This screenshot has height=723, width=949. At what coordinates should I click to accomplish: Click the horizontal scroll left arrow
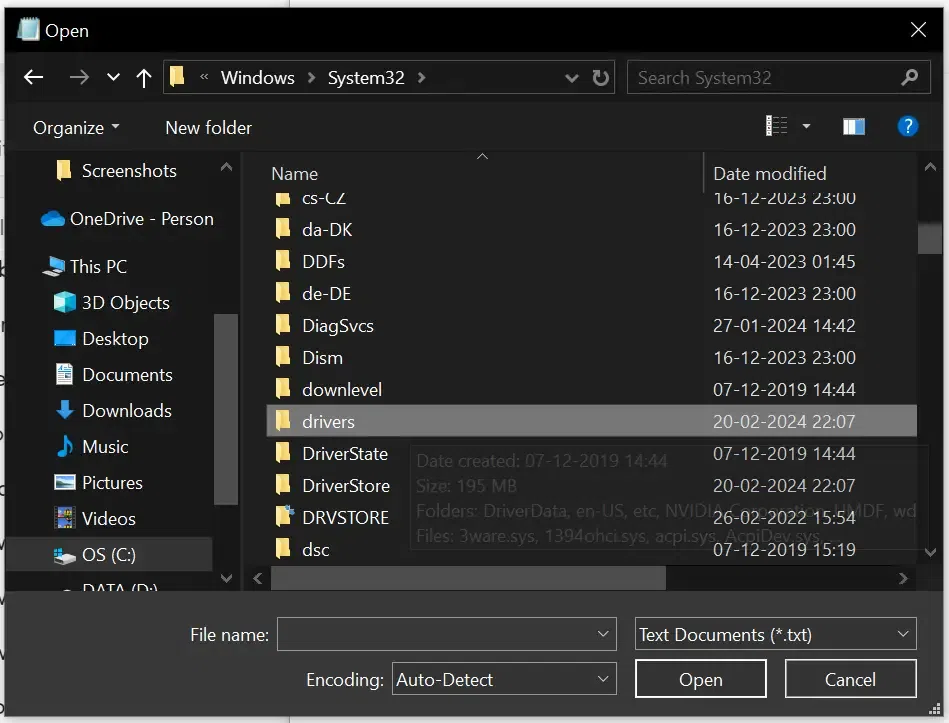click(258, 578)
